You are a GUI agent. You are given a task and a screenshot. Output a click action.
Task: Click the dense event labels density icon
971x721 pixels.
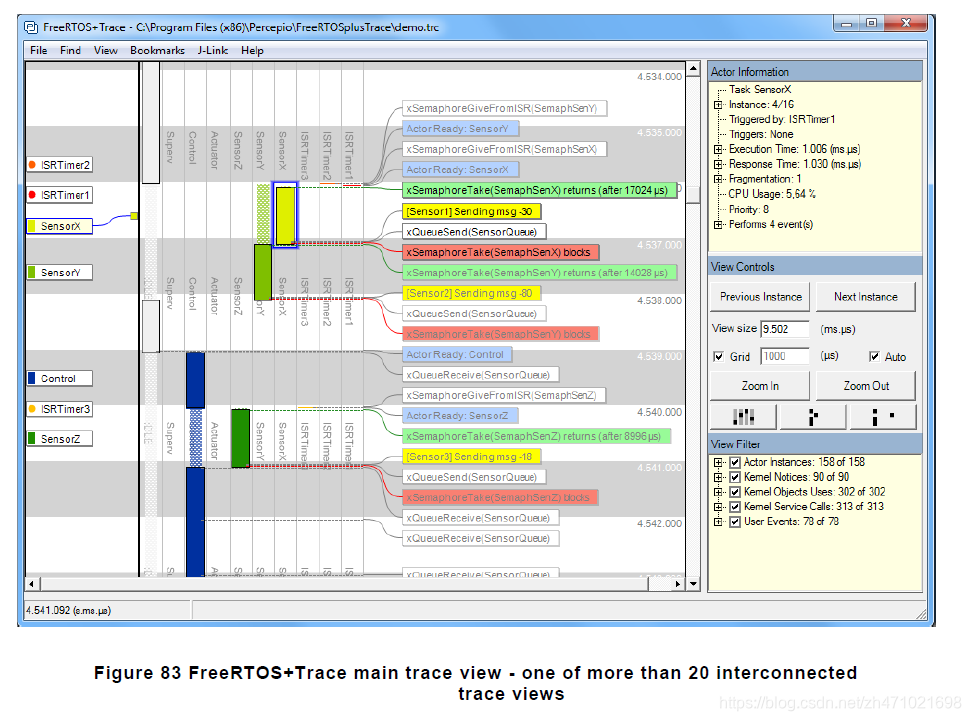point(743,417)
